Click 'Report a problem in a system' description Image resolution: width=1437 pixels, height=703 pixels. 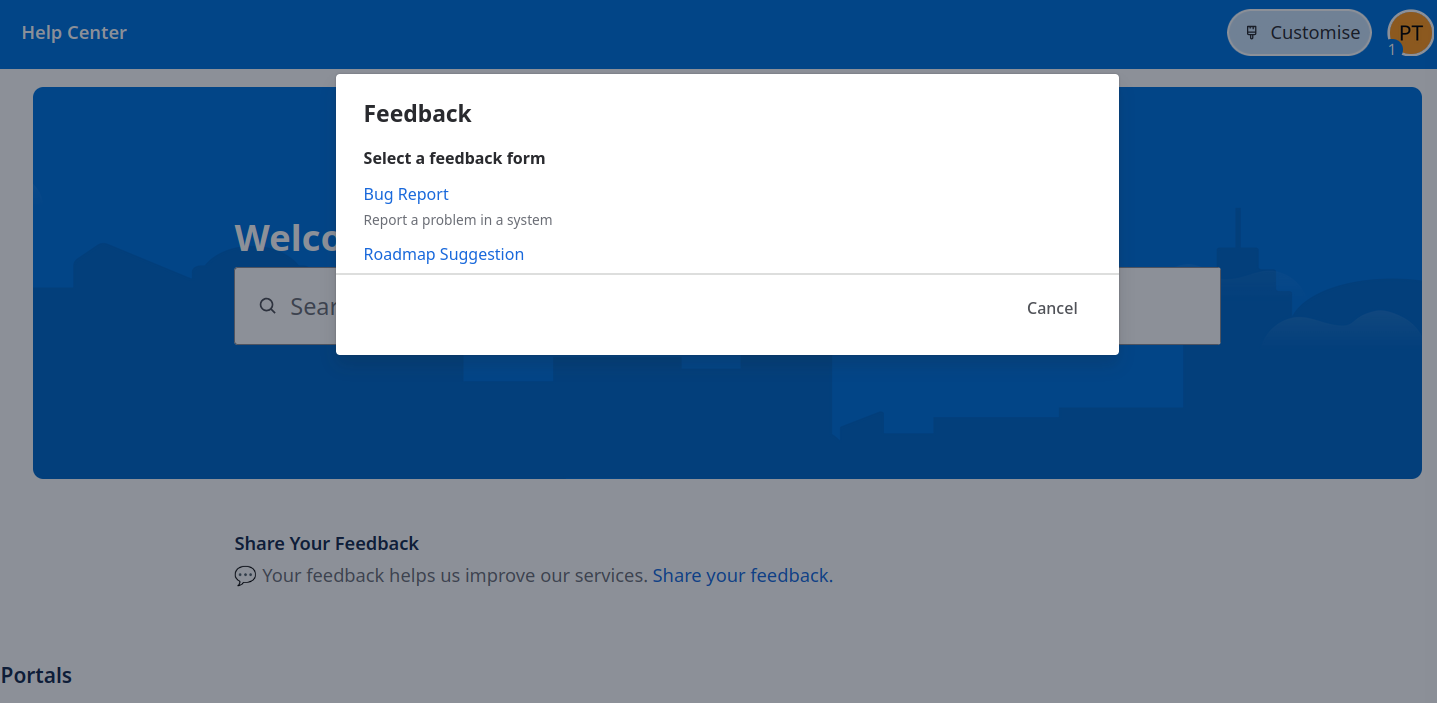[457, 220]
